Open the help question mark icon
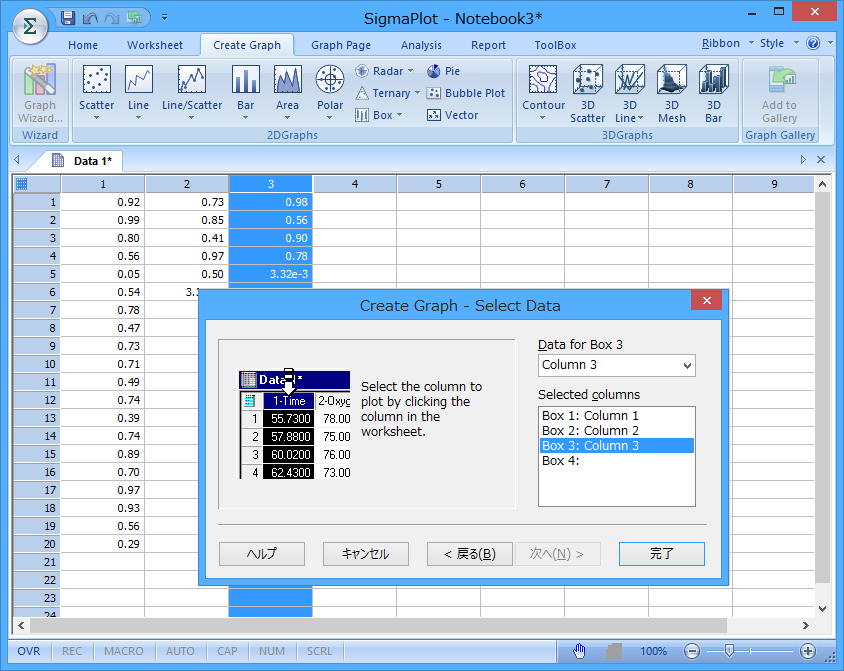The image size is (844, 671). (x=813, y=43)
